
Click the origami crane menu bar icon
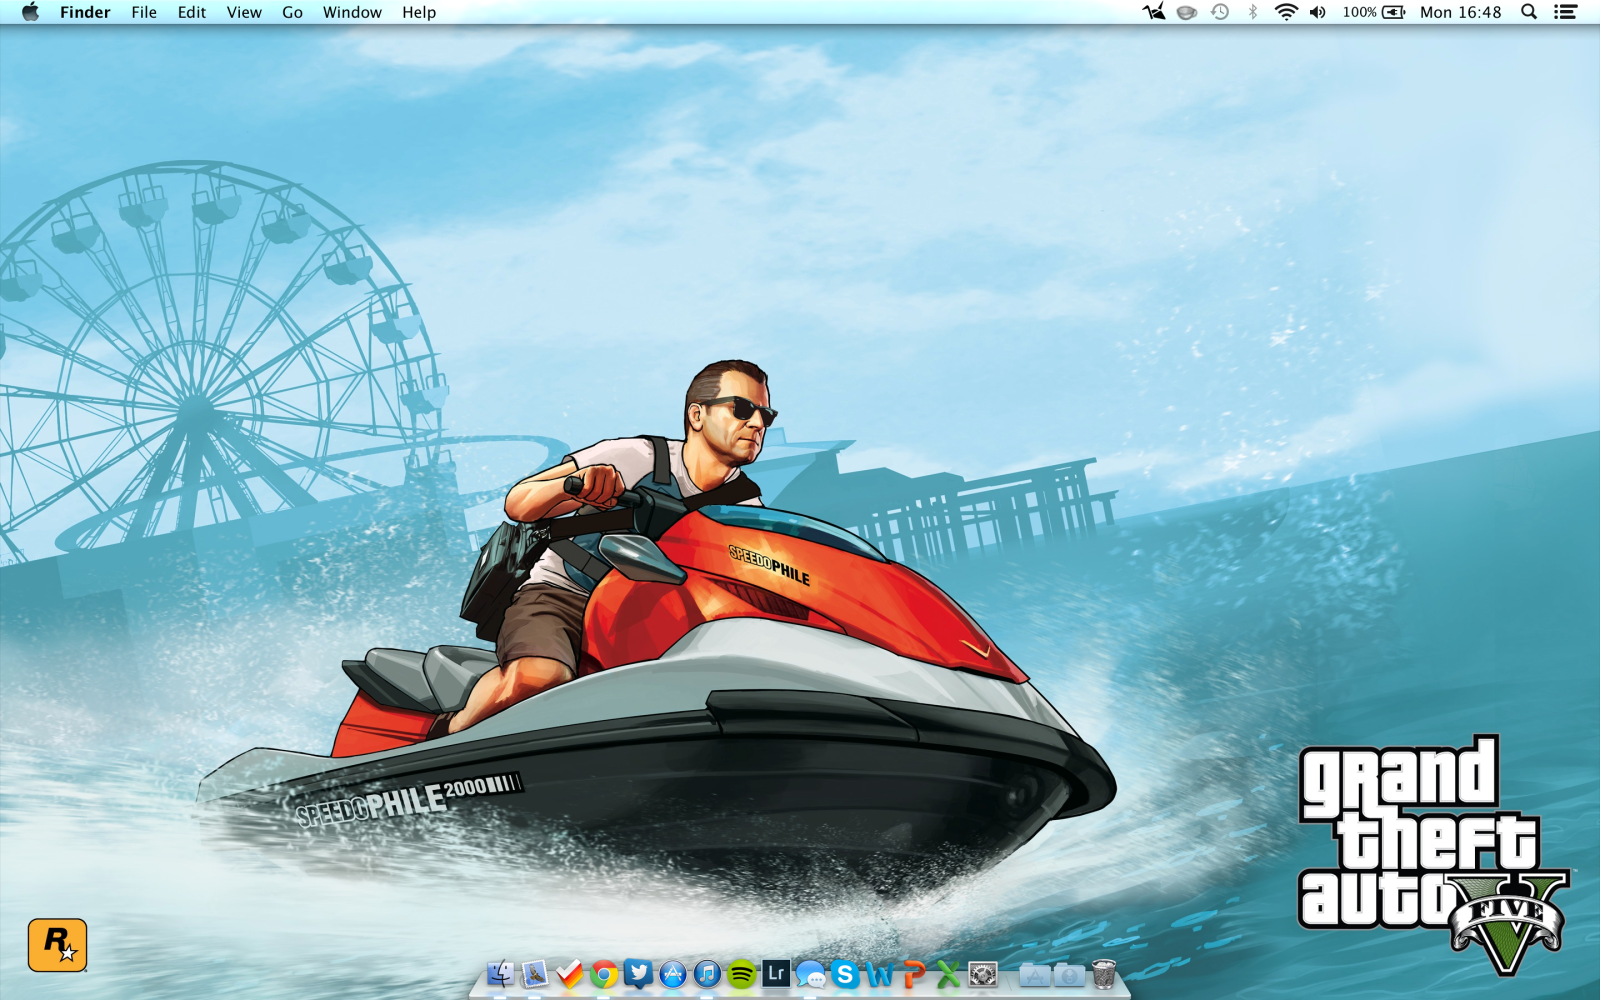click(x=1155, y=12)
